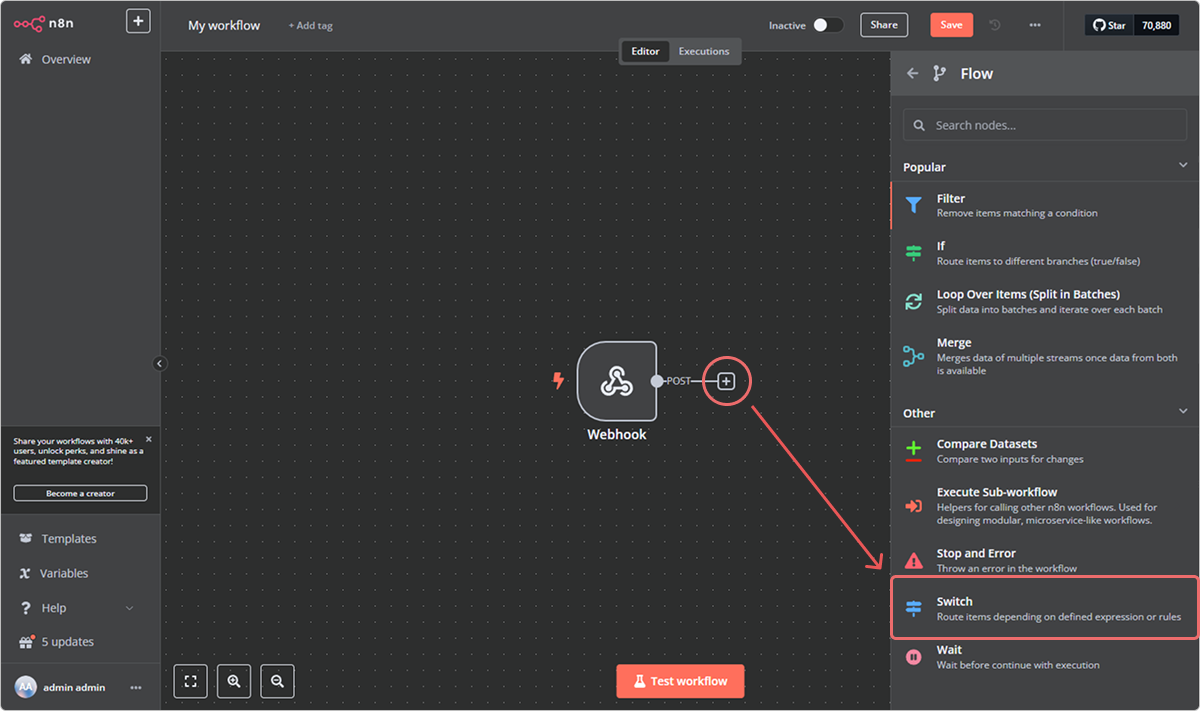Click the Stop and Error title text
Image resolution: width=1200 pixels, height=711 pixels.
tap(976, 554)
